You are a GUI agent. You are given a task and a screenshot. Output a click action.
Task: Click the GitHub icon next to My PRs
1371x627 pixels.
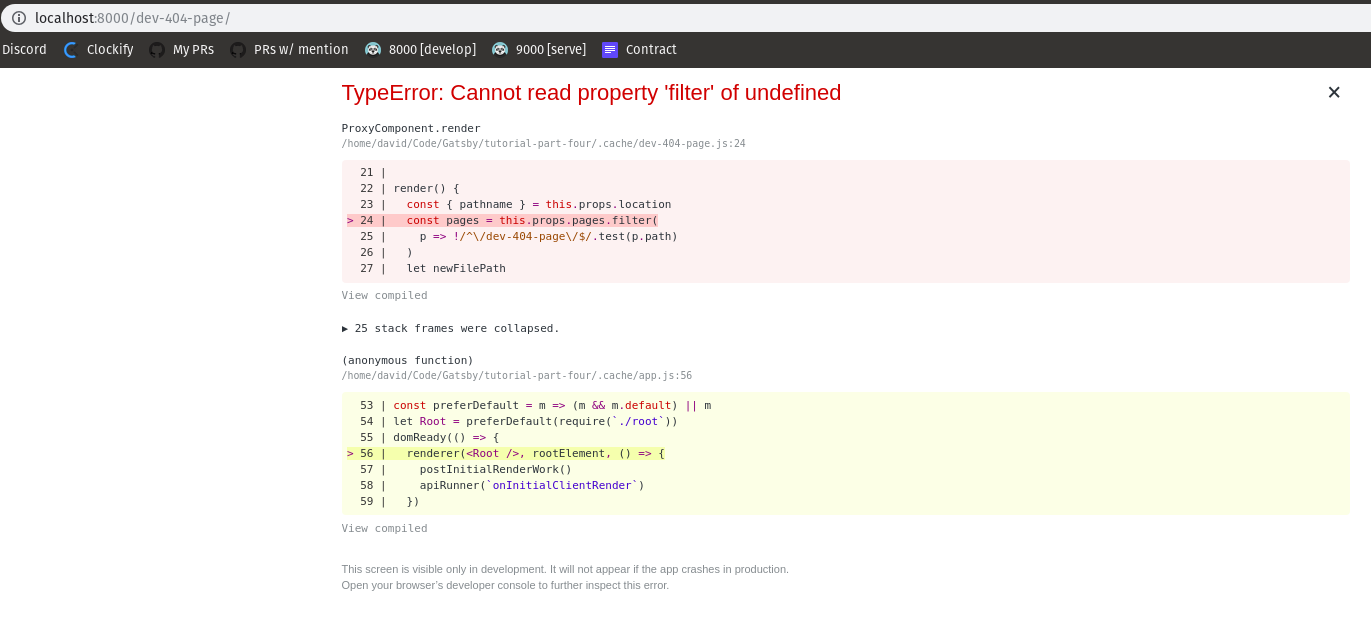(157, 49)
